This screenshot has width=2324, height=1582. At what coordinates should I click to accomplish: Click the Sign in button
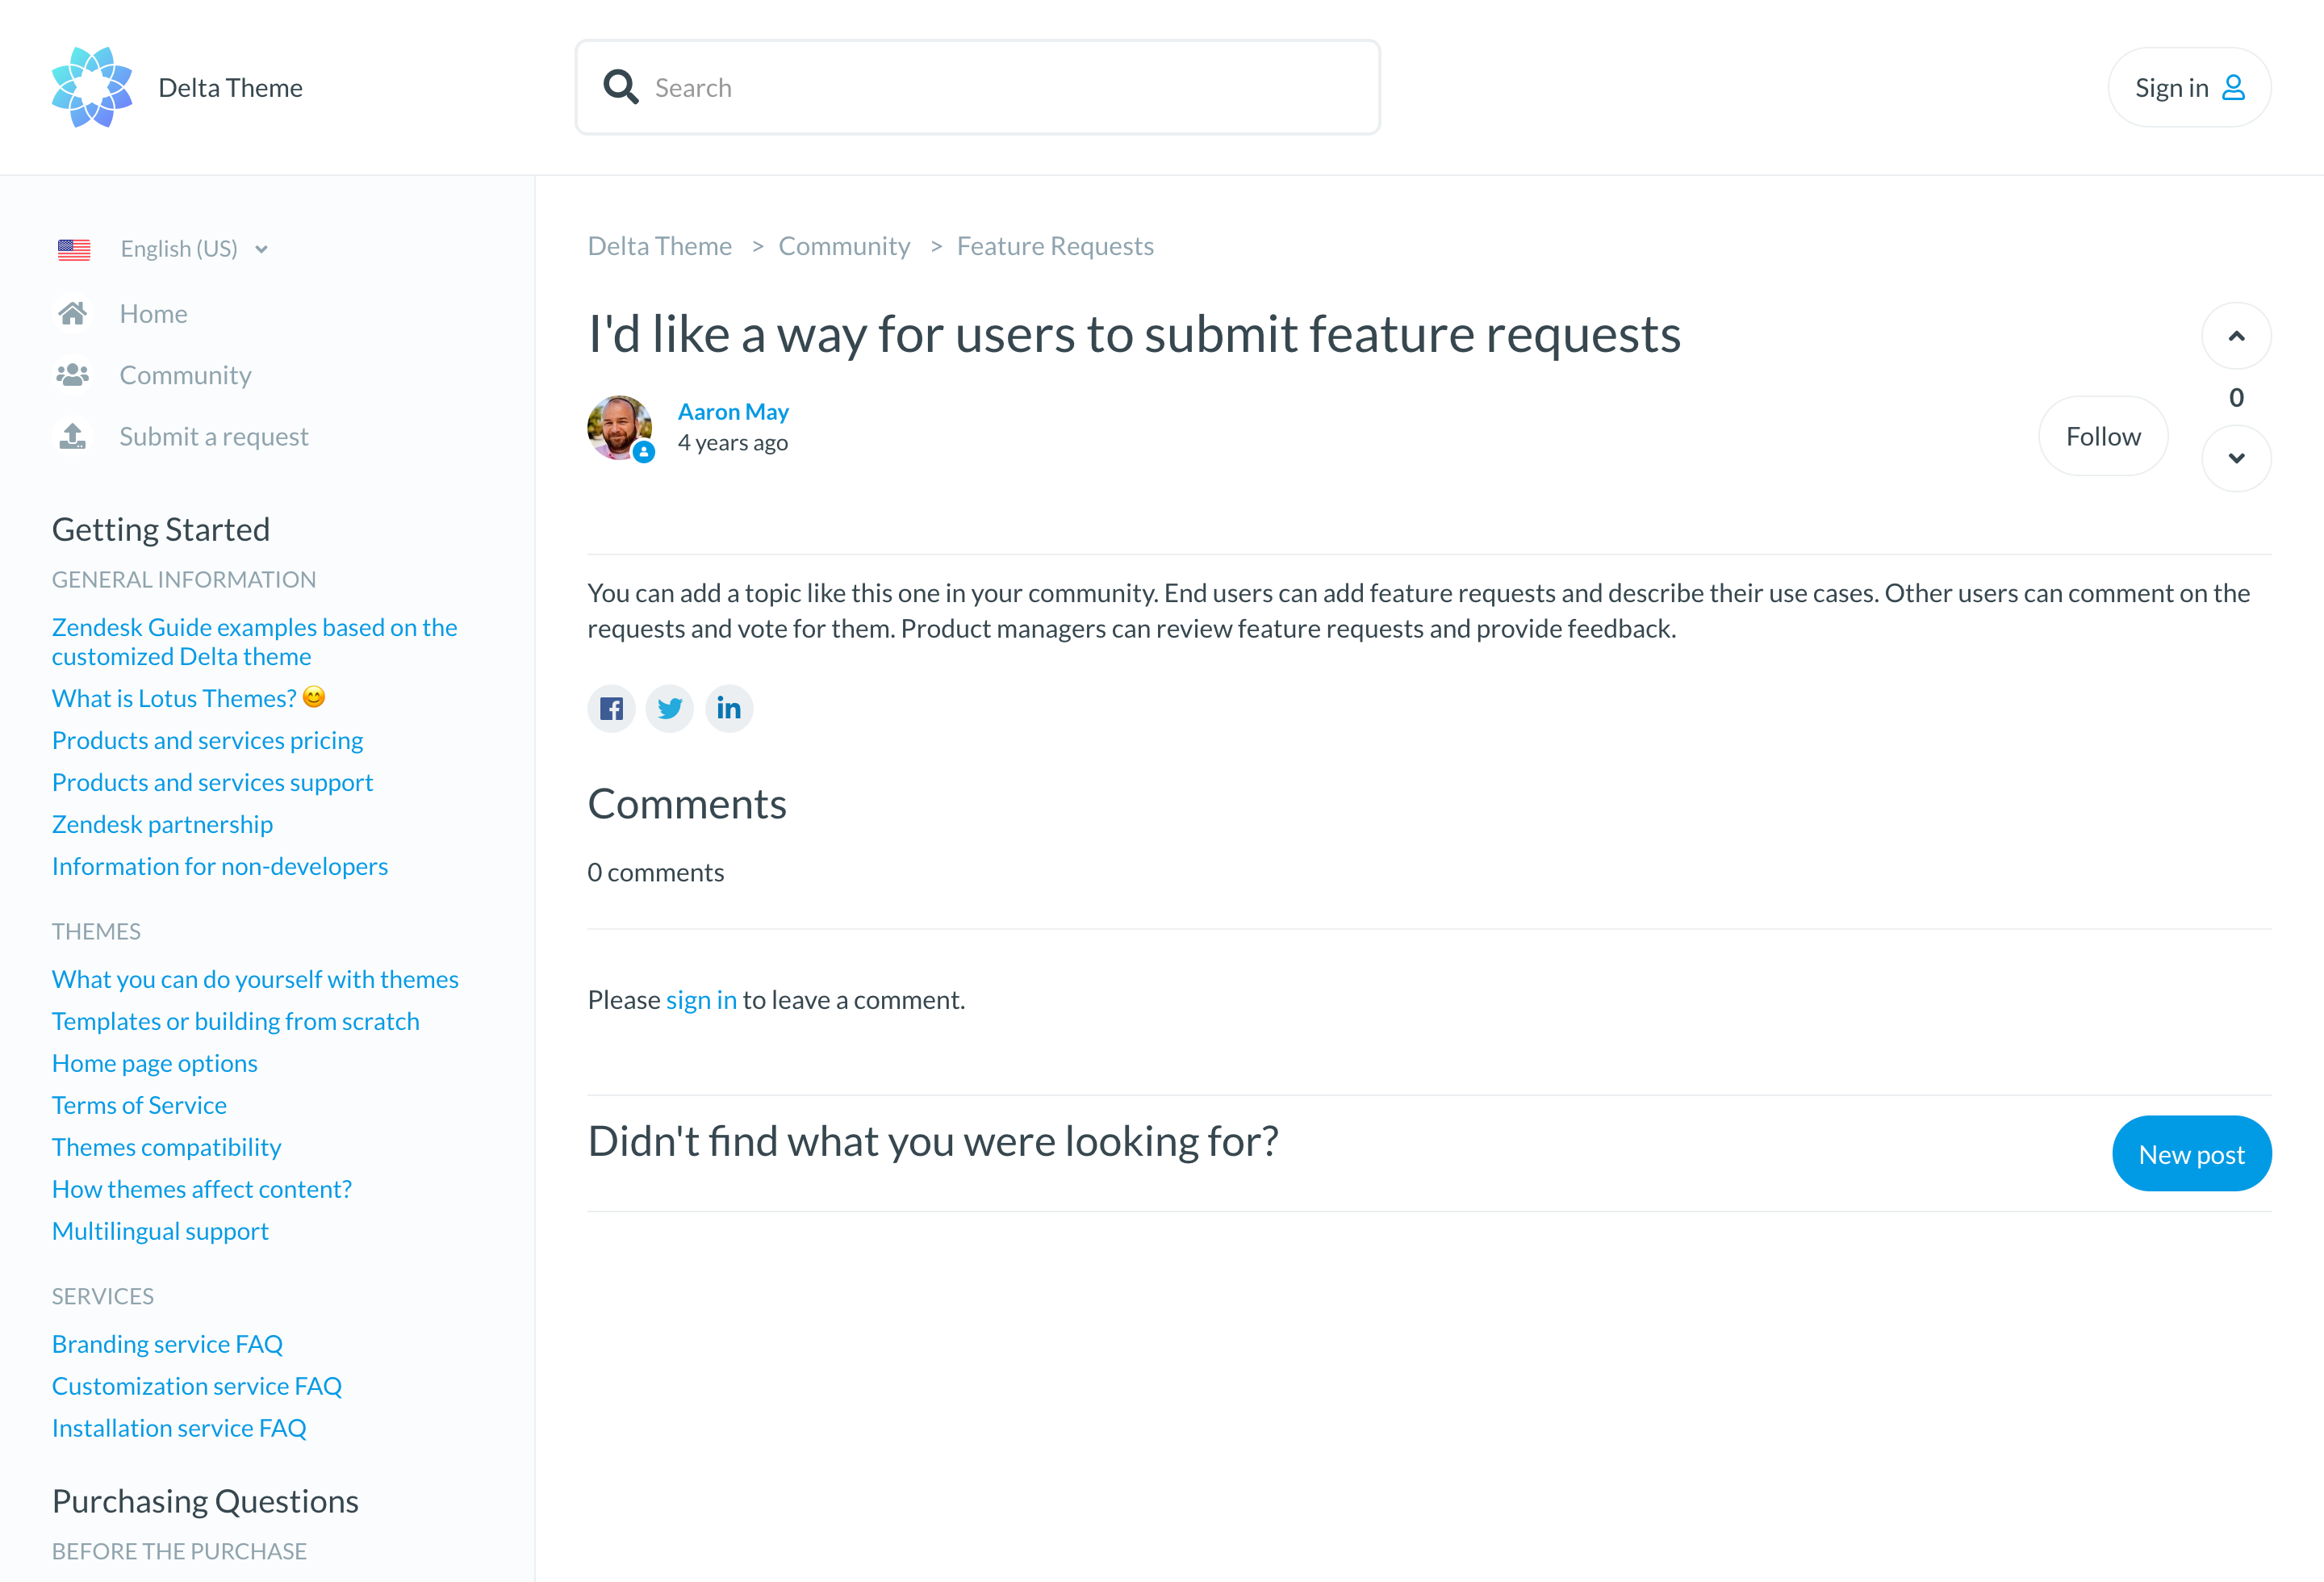pyautogui.click(x=2189, y=88)
